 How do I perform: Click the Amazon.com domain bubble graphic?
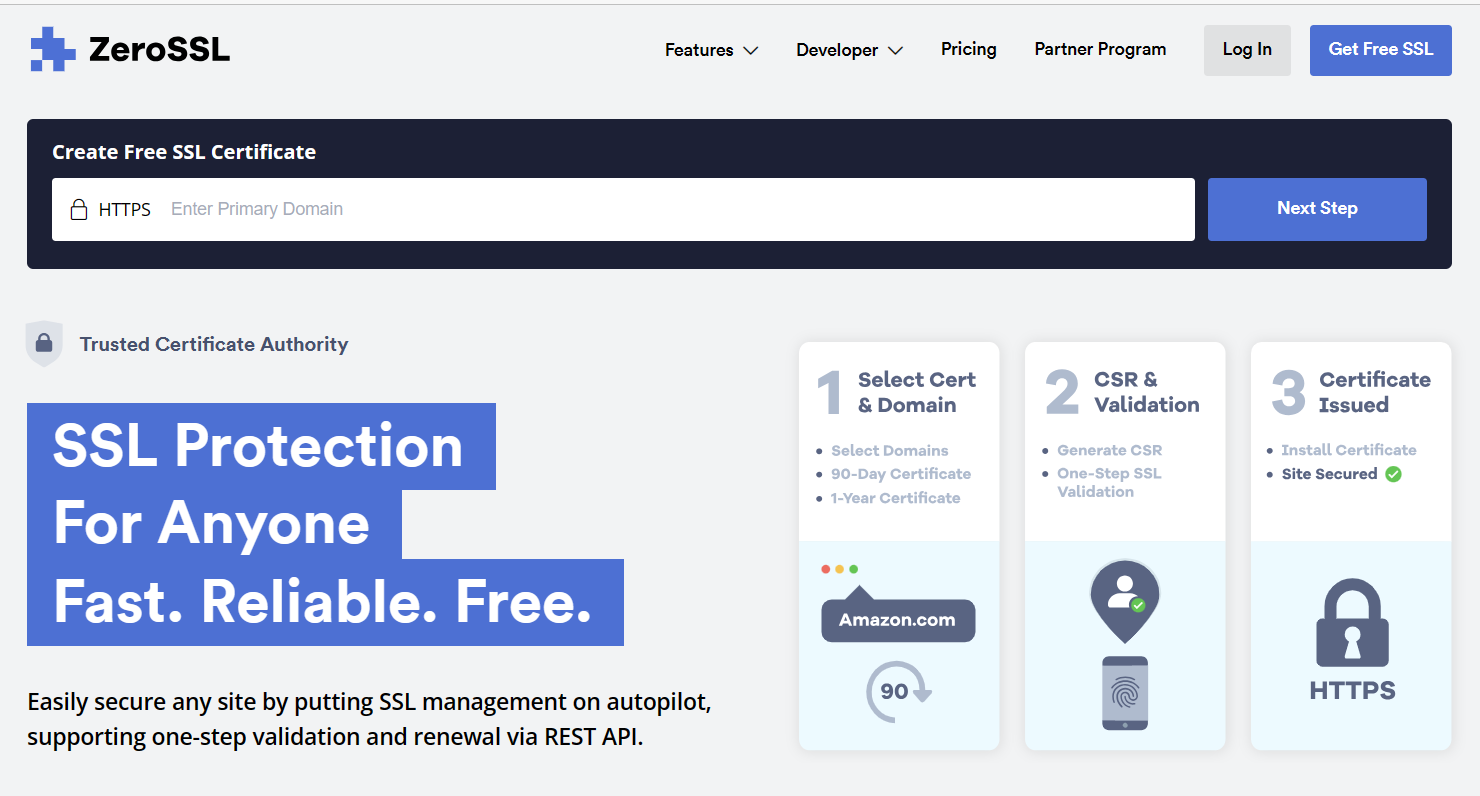(898, 612)
